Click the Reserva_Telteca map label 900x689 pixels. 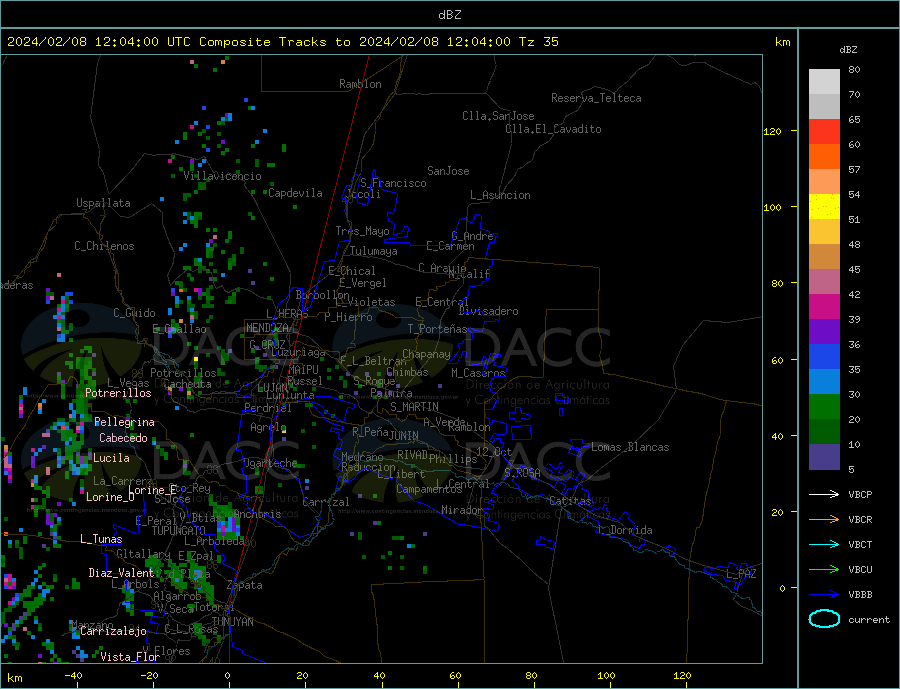click(x=596, y=98)
